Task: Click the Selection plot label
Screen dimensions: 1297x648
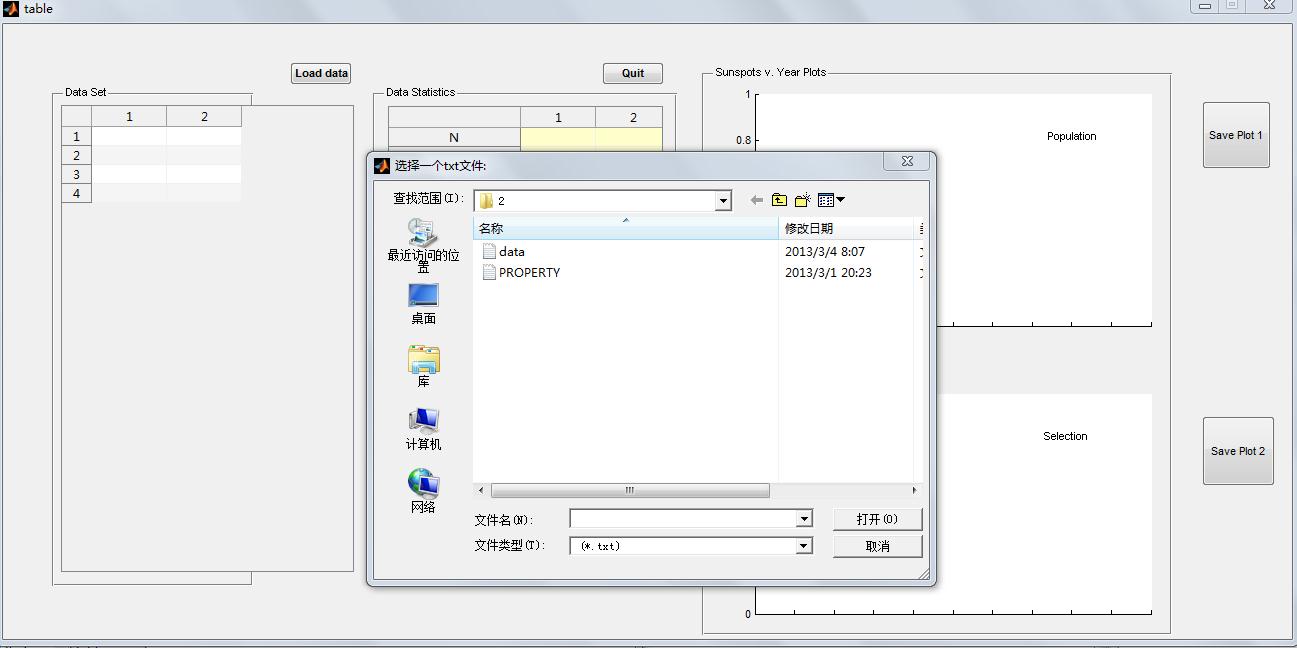Action: tap(1065, 436)
